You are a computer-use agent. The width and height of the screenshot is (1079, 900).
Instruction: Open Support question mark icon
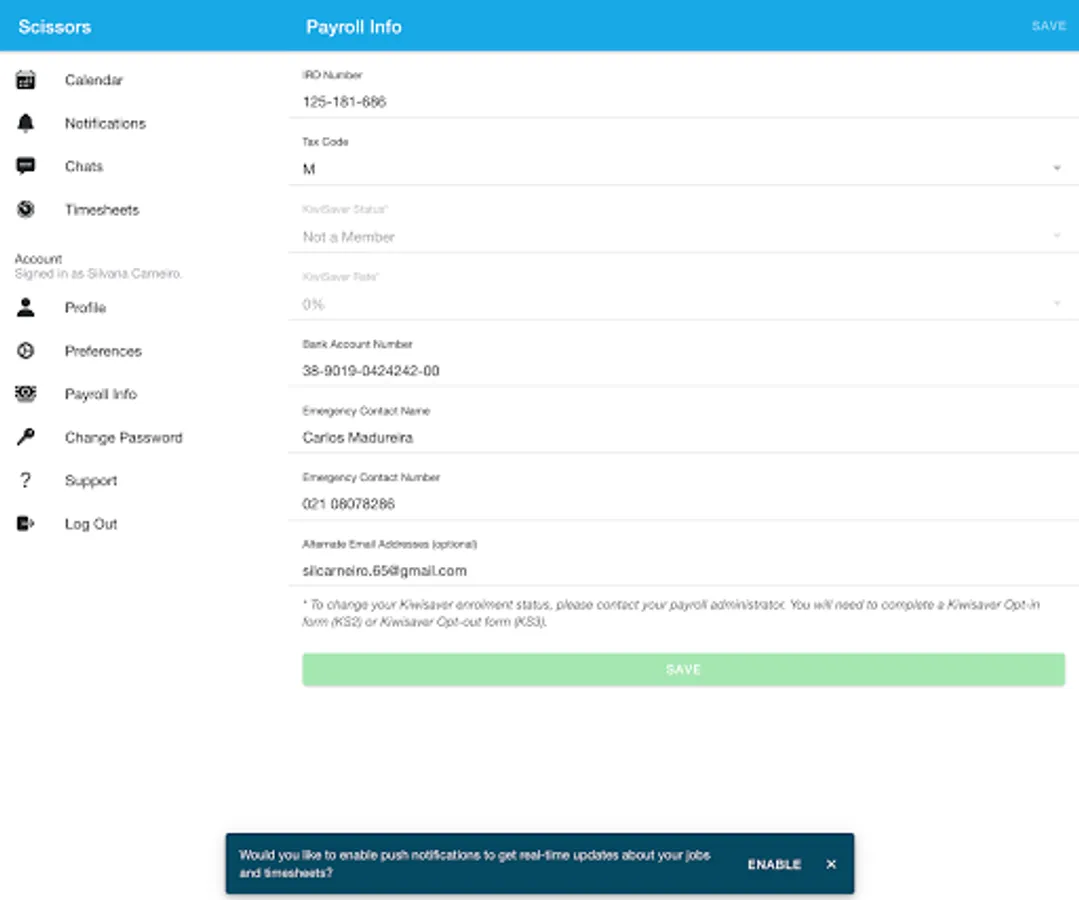click(25, 480)
